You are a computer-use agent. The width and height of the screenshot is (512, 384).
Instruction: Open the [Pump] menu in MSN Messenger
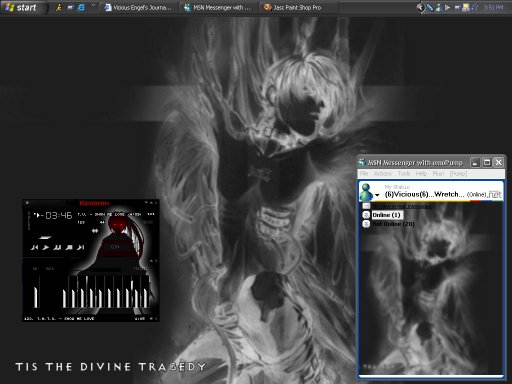click(x=458, y=174)
